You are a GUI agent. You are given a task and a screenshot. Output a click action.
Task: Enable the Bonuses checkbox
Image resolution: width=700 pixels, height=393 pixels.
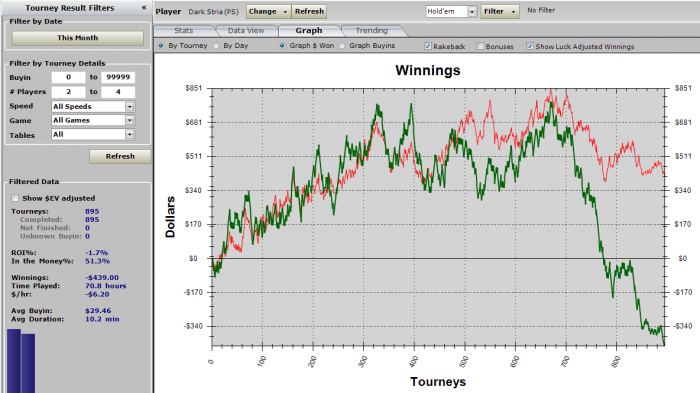480,46
